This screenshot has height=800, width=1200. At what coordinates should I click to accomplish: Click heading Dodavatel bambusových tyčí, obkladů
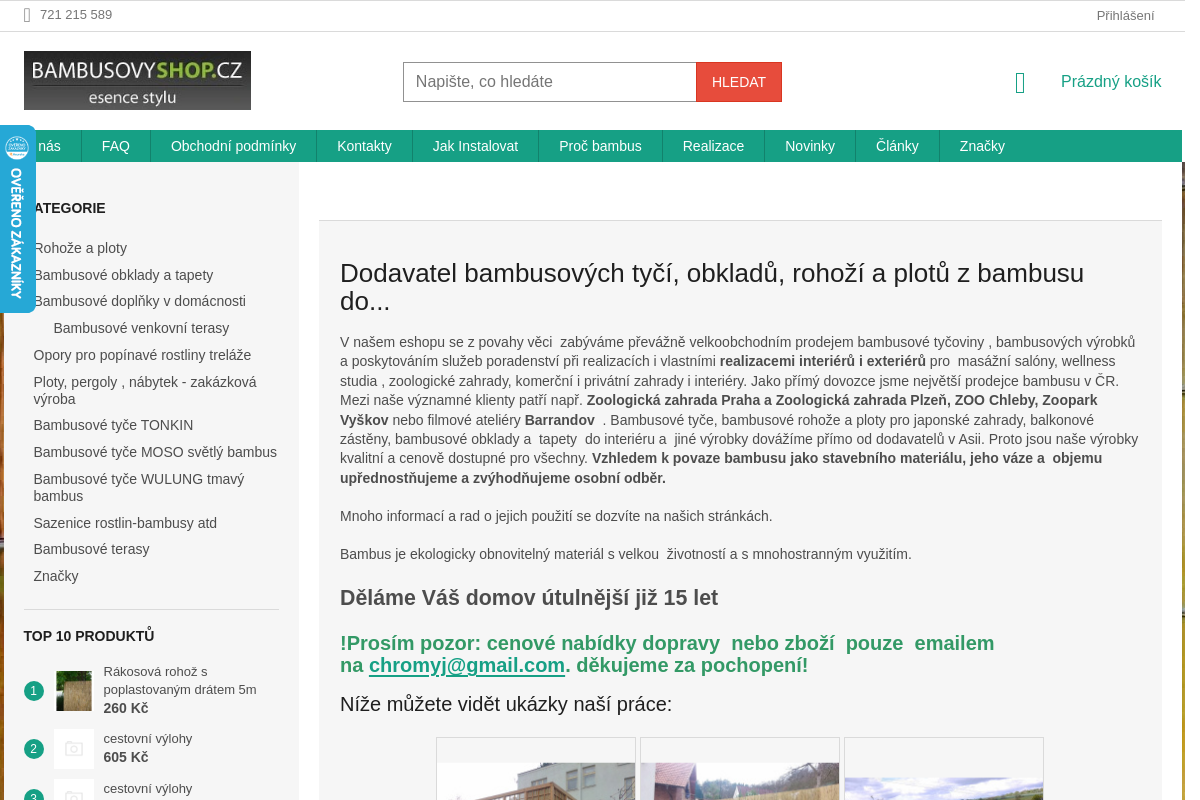click(x=712, y=287)
